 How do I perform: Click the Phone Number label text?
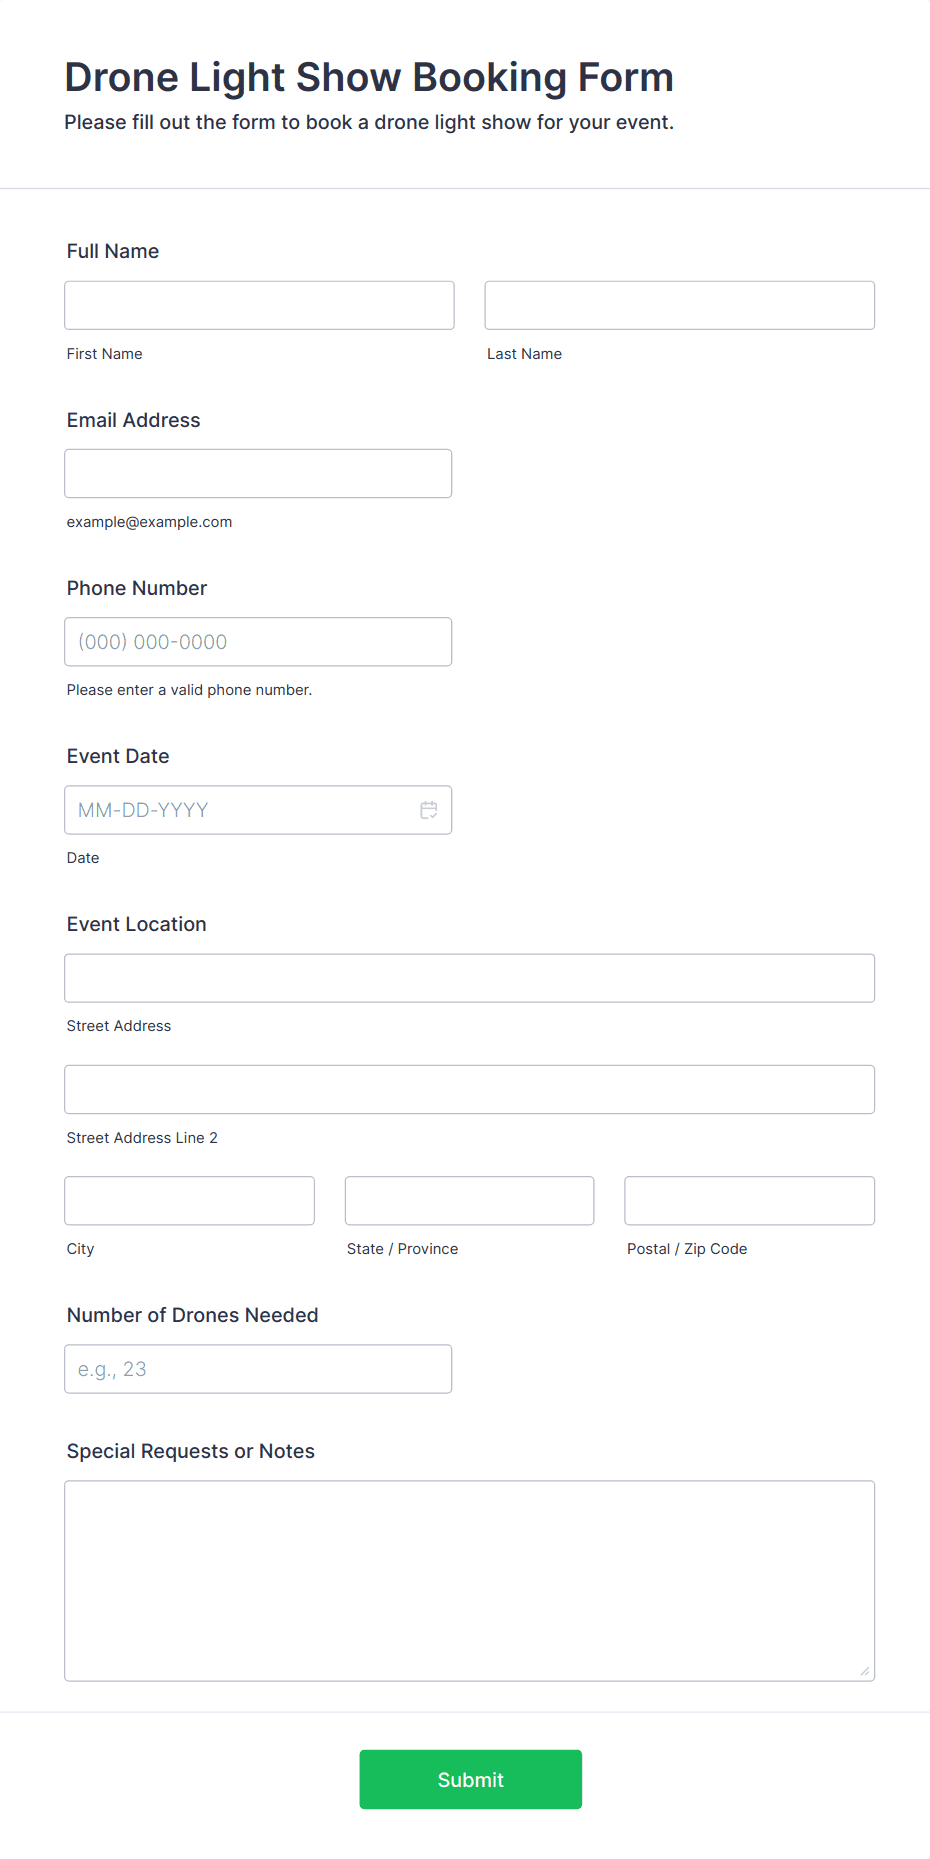137,588
